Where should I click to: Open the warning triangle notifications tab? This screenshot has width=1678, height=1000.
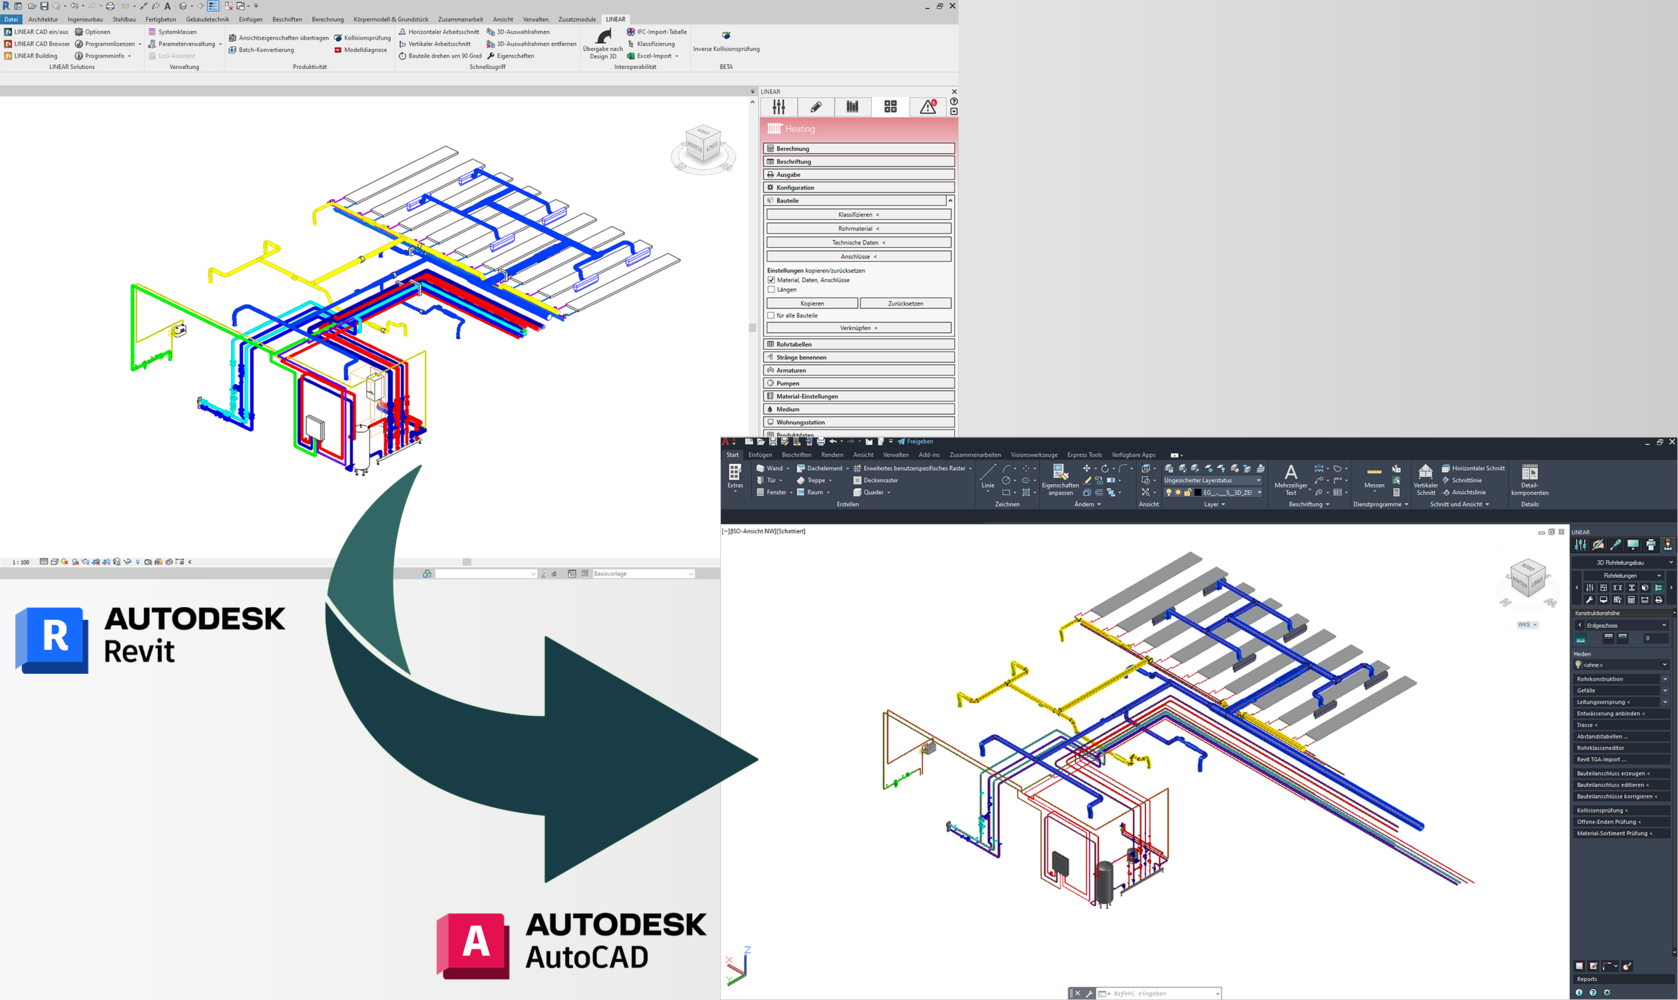(928, 107)
